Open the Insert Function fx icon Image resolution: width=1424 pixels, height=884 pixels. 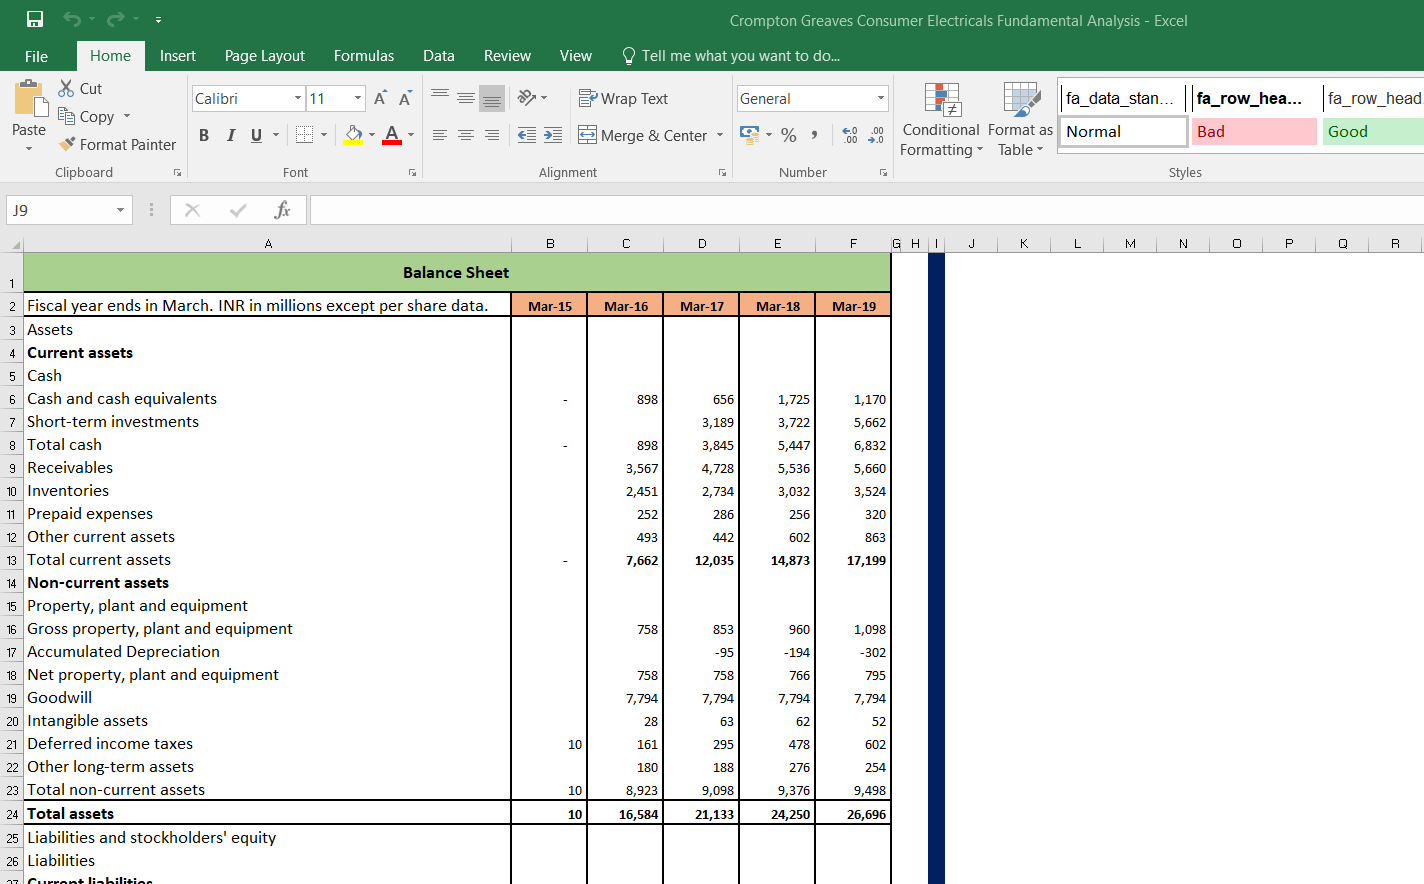click(x=282, y=210)
